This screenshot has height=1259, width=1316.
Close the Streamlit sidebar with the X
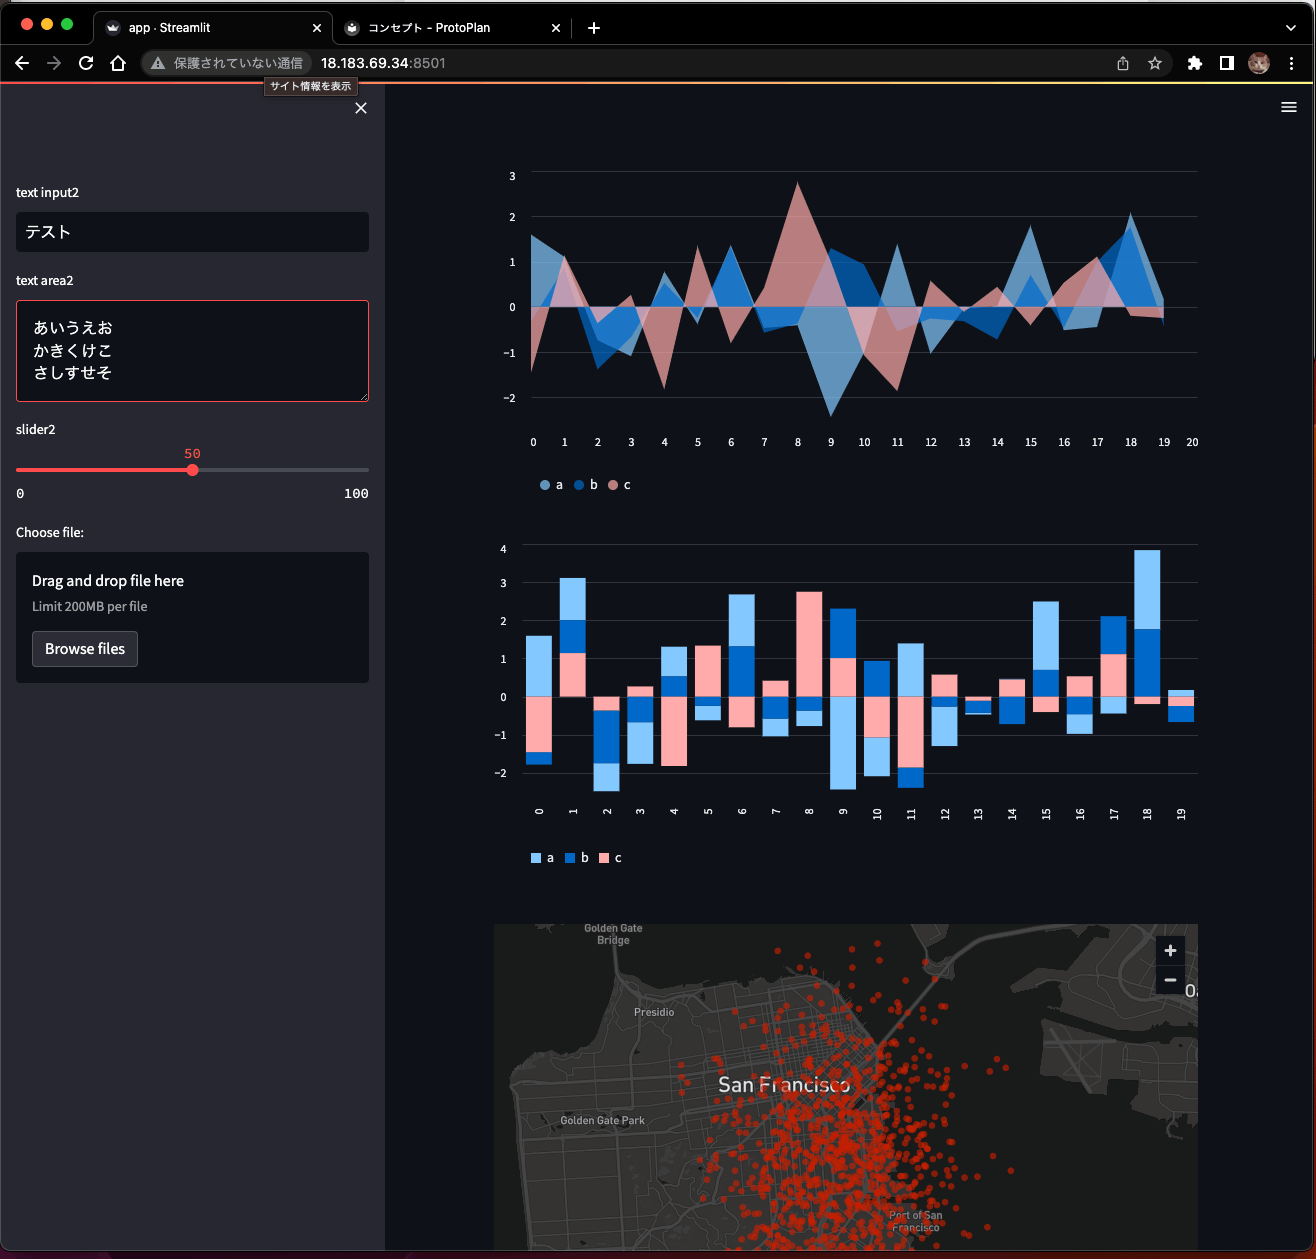pos(361,107)
